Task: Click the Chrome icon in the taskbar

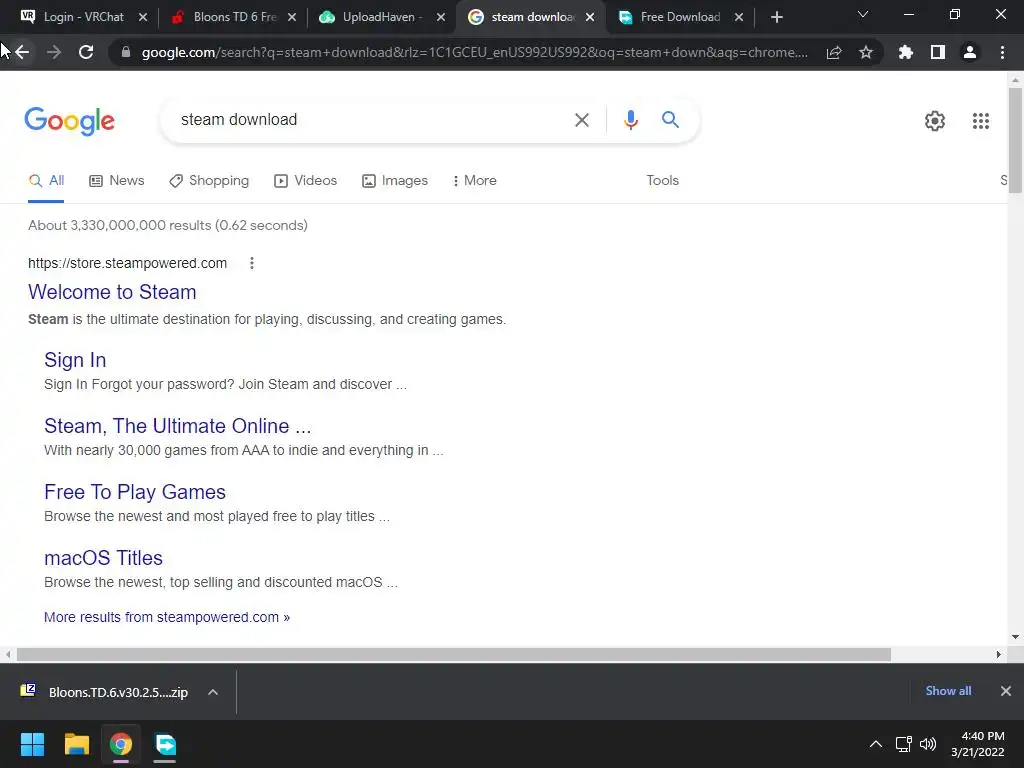Action: 120,744
